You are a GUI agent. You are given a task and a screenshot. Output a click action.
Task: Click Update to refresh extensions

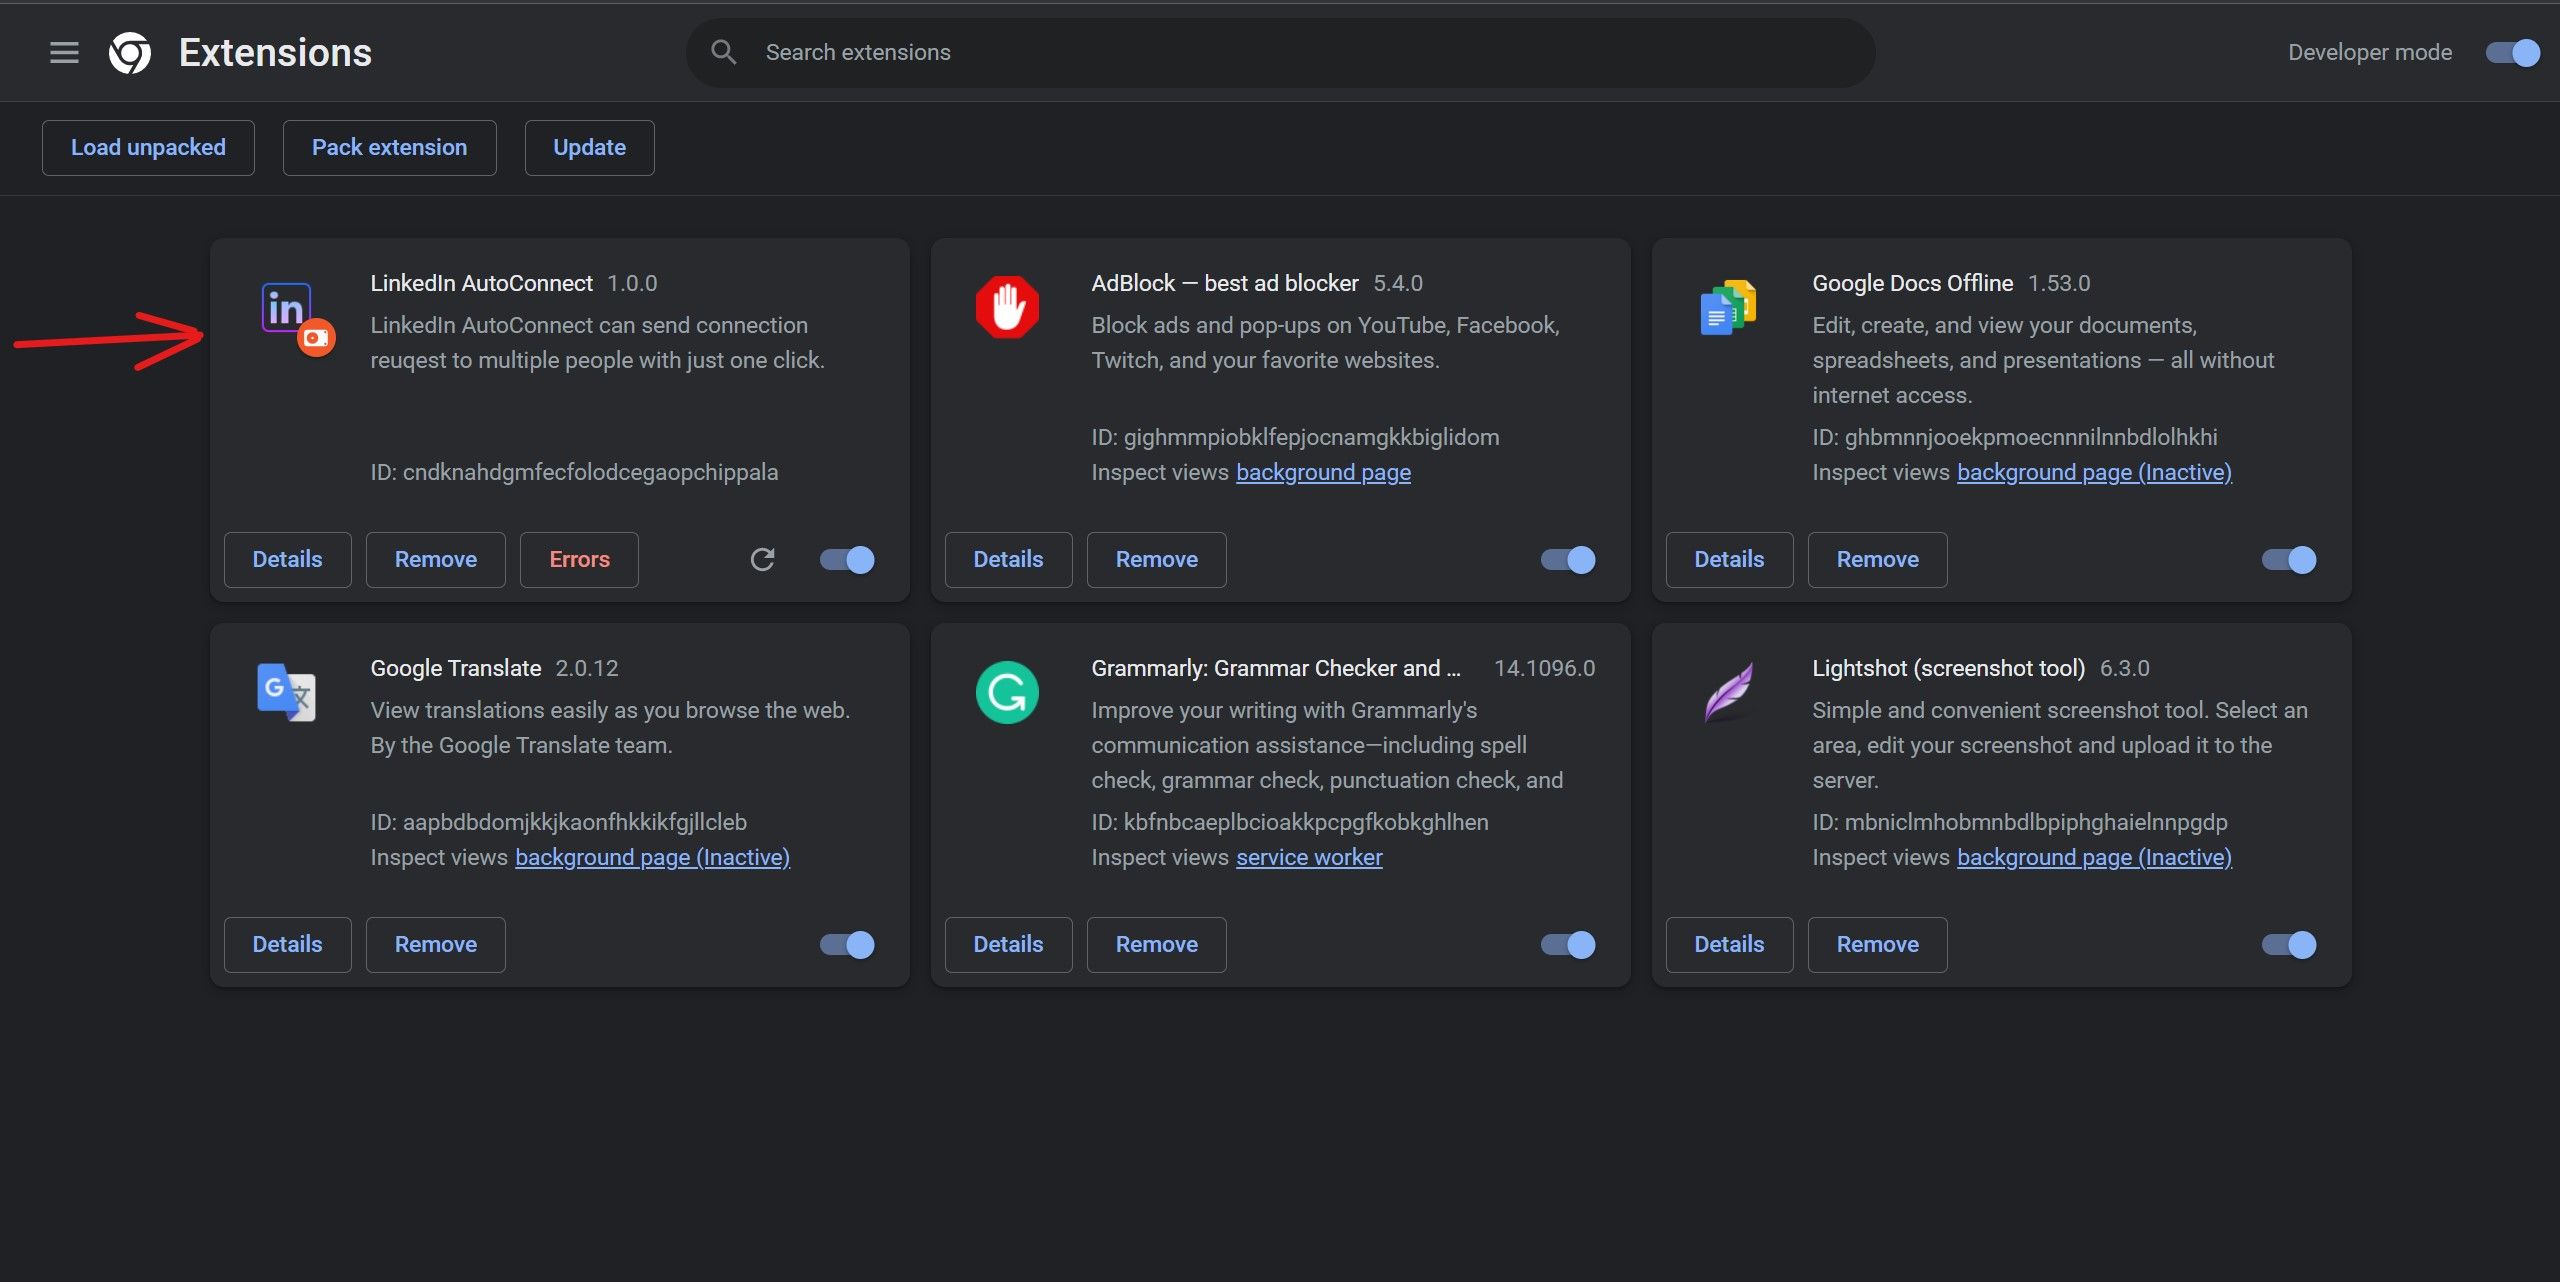pyautogui.click(x=589, y=147)
